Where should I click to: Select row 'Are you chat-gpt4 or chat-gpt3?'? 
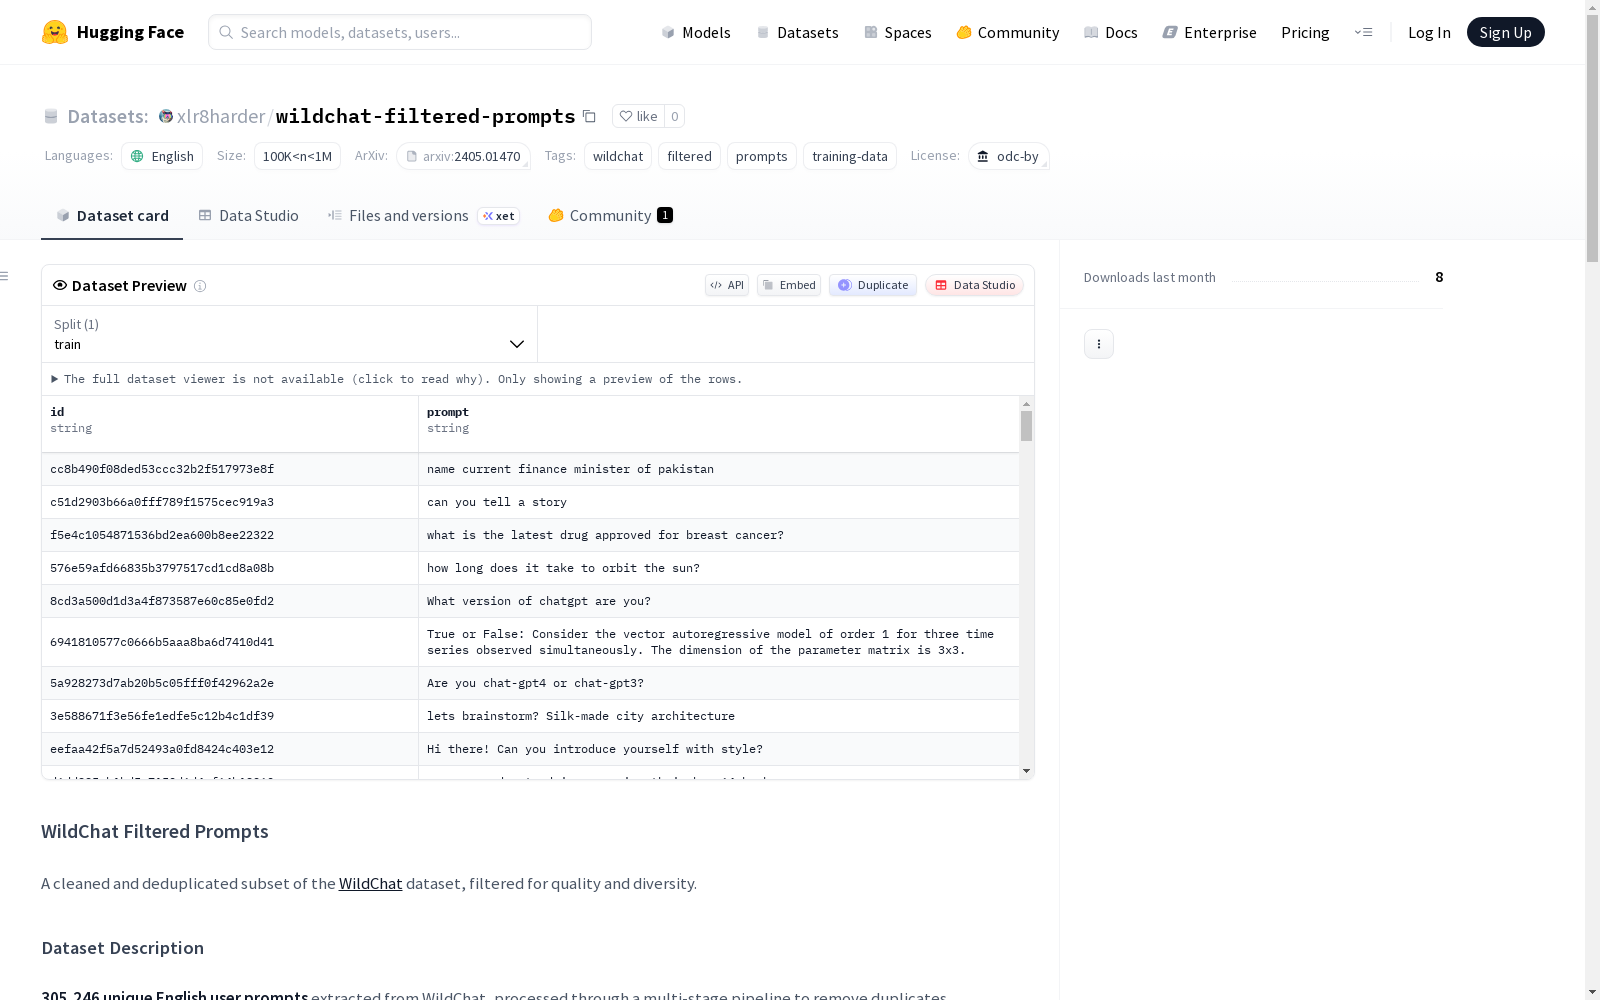[x=530, y=683]
